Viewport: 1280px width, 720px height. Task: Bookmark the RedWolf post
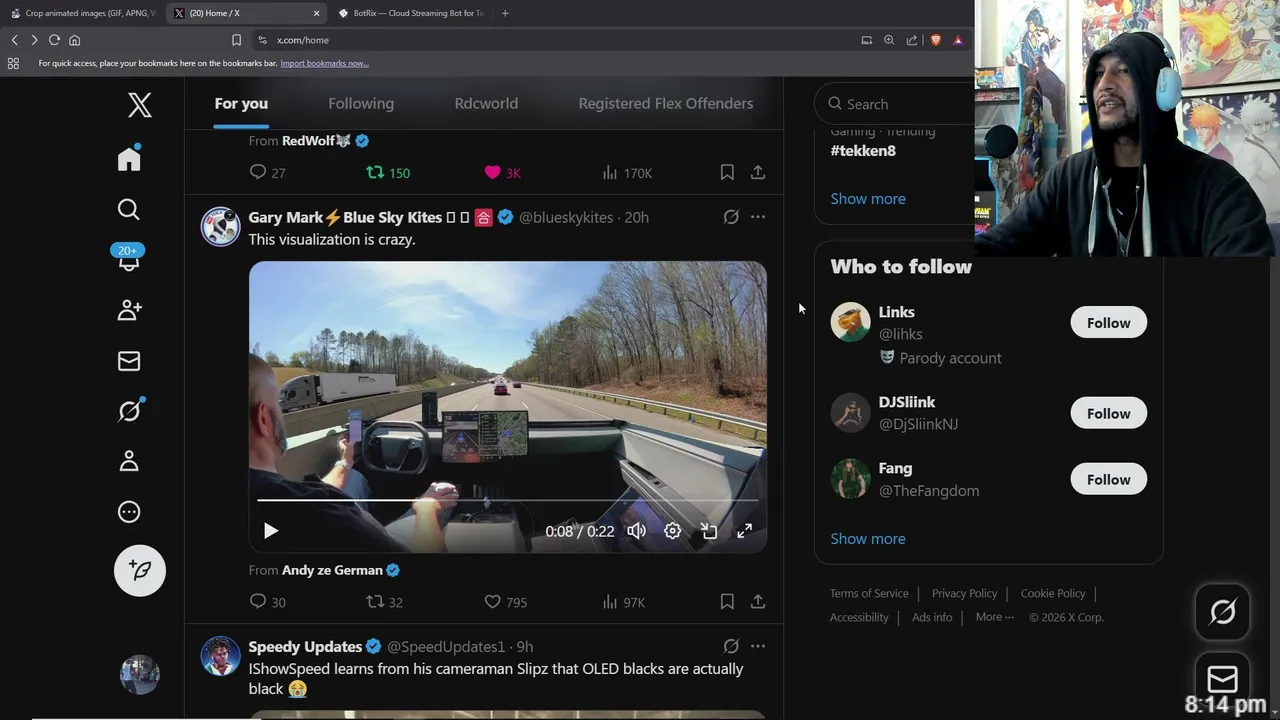727,172
